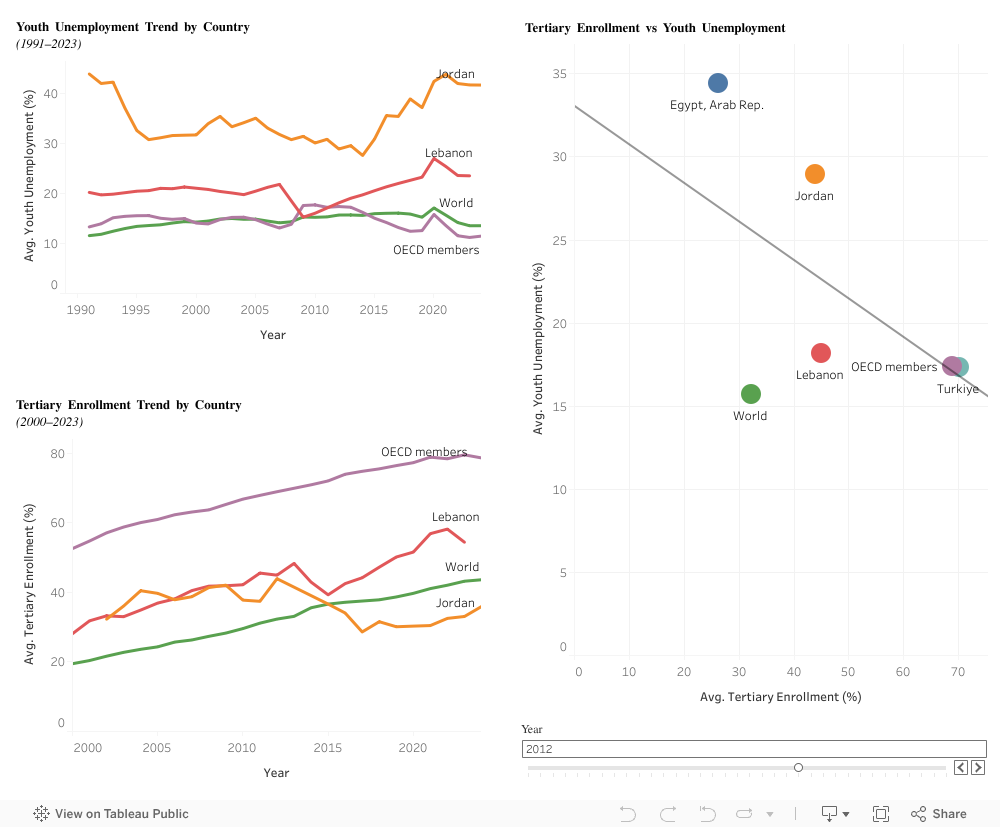This screenshot has height=827, width=1000.
Task: Click the Revert (reset view) icon
Action: click(707, 814)
